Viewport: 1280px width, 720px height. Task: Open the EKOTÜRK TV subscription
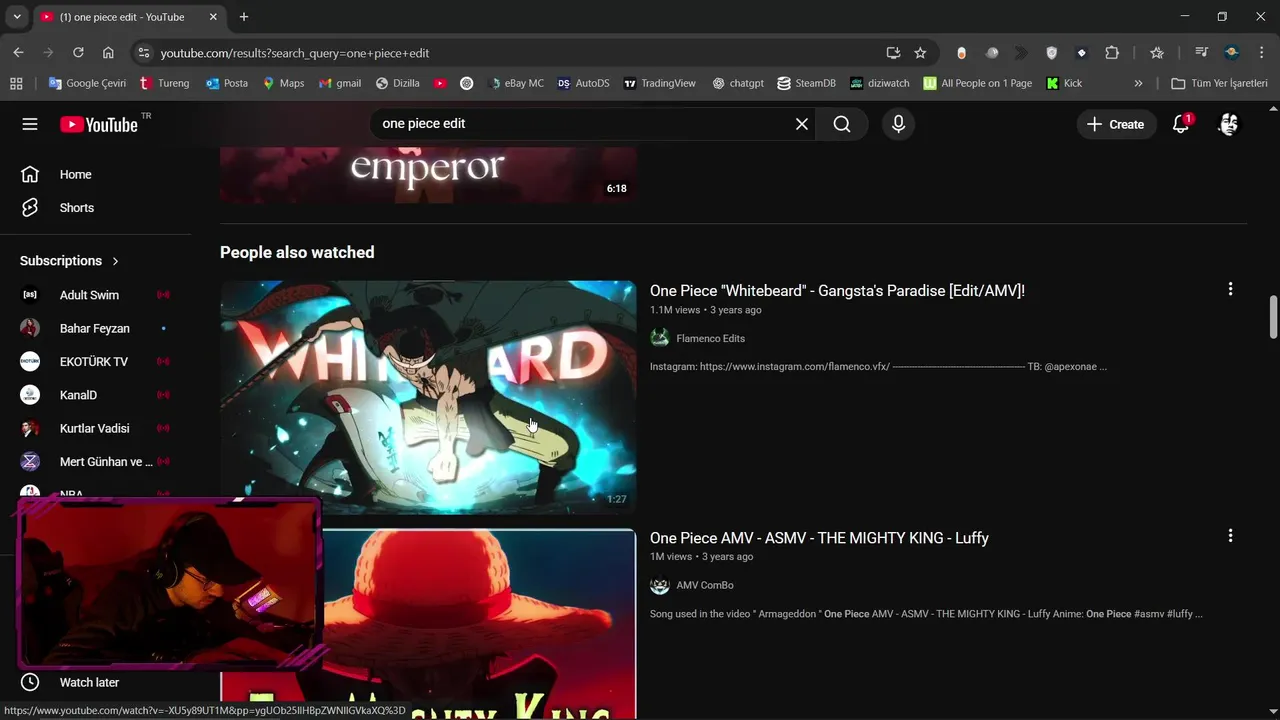[x=96, y=361]
